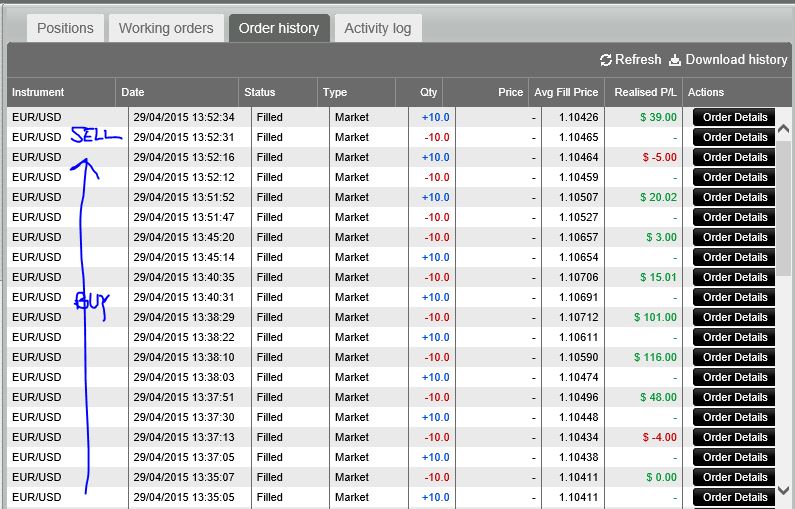Open Order Details for 13:38:29 order
795x509 pixels.
[734, 317]
